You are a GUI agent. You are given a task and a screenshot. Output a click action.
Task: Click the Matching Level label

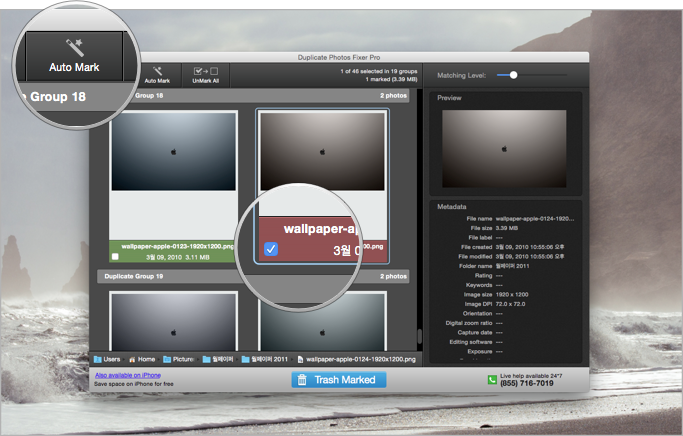[x=461, y=75]
